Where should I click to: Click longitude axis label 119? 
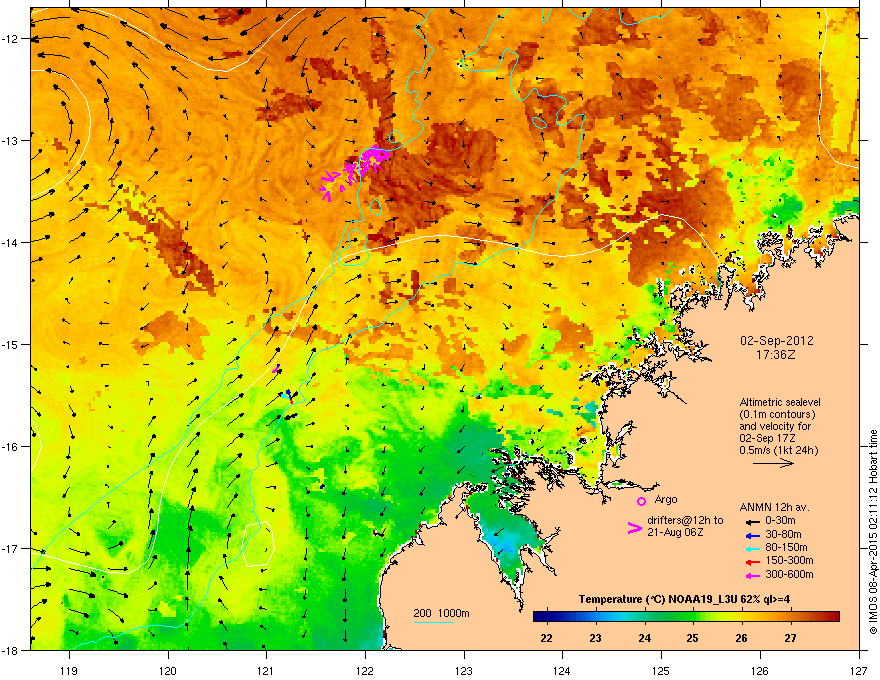click(x=70, y=670)
